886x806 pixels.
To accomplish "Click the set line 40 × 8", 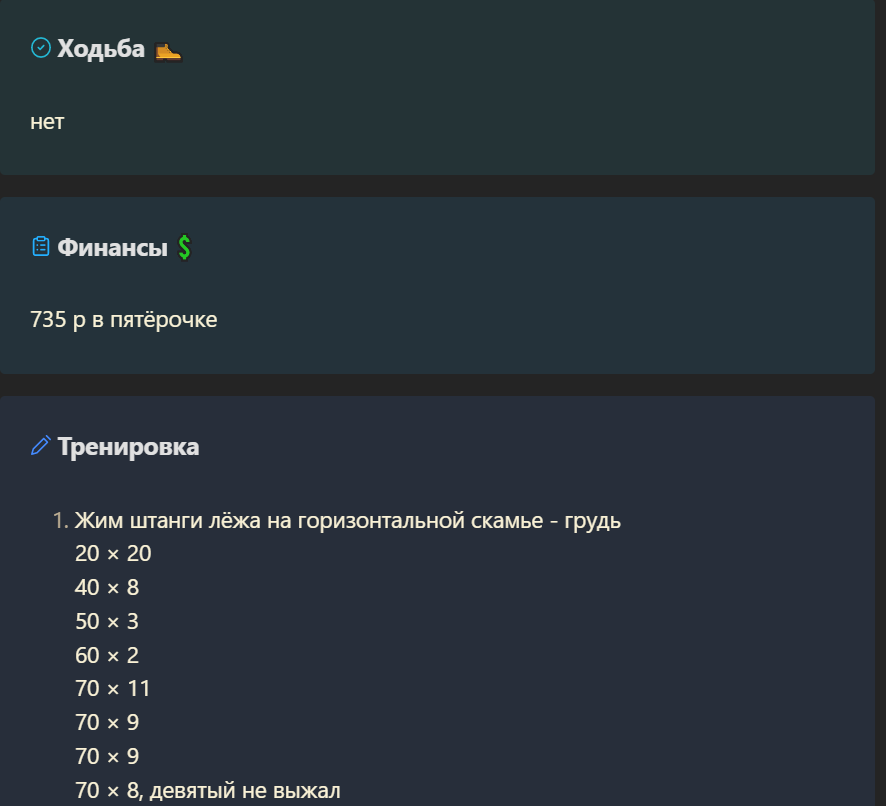I will coord(107,588).
